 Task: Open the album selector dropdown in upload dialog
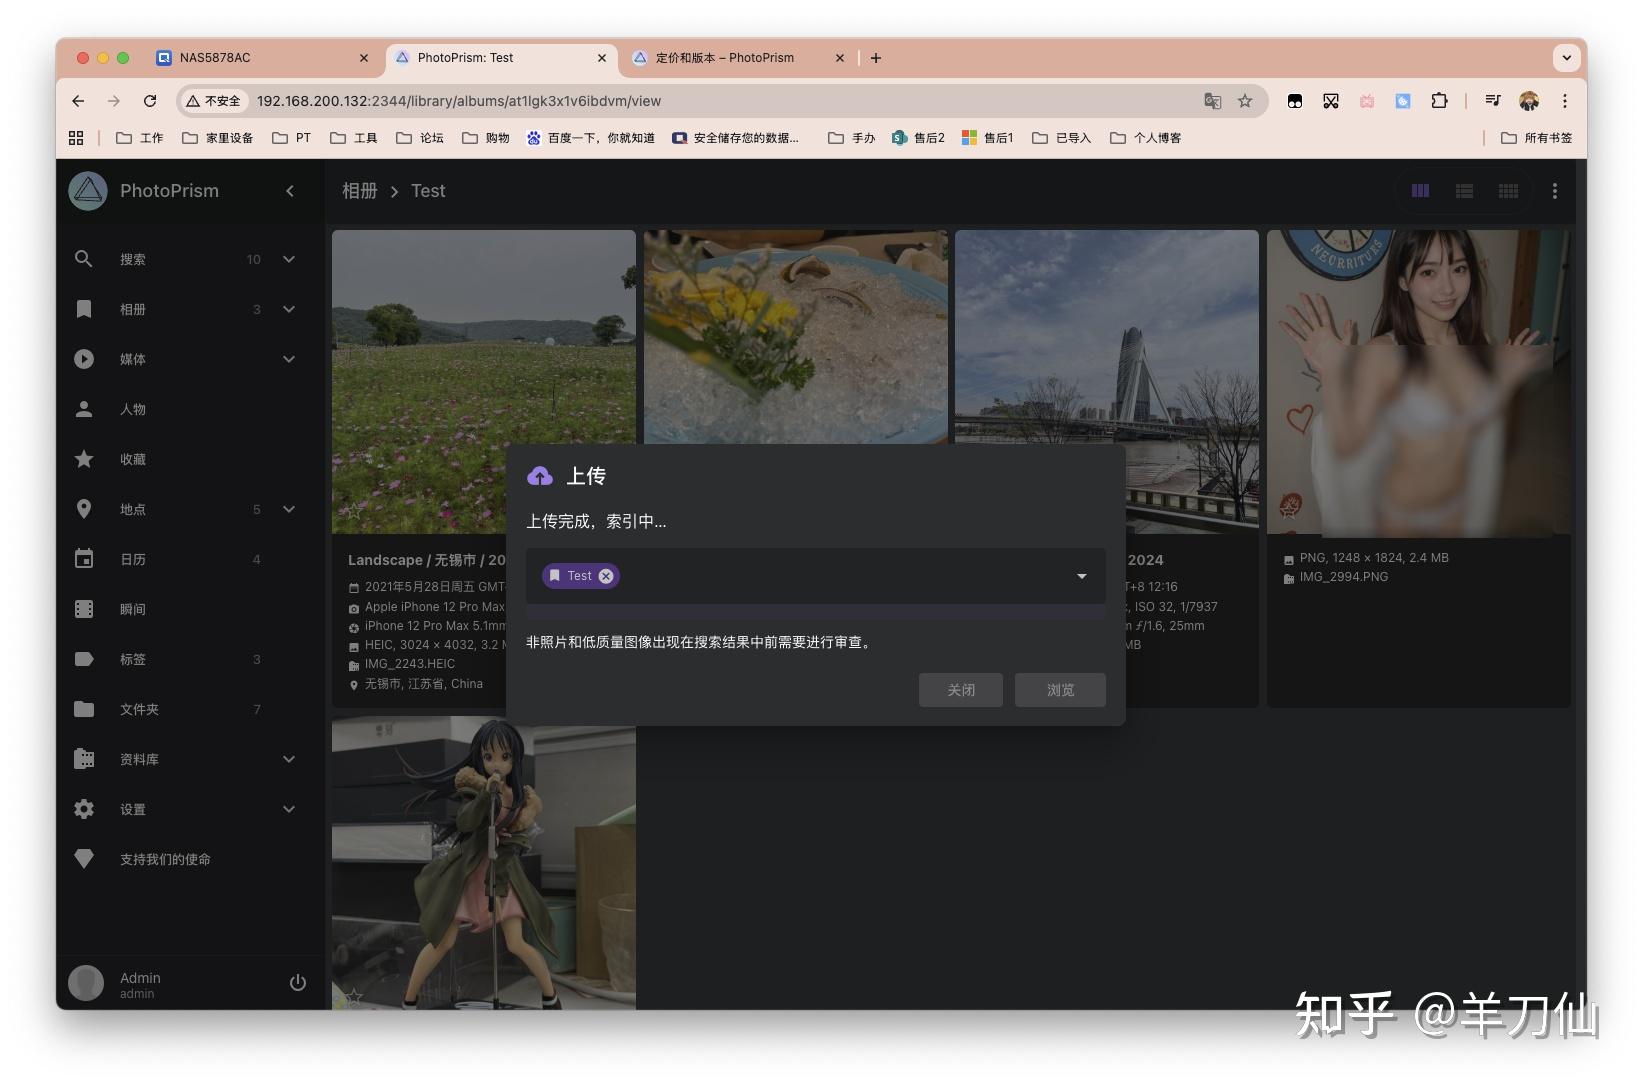click(x=1081, y=576)
